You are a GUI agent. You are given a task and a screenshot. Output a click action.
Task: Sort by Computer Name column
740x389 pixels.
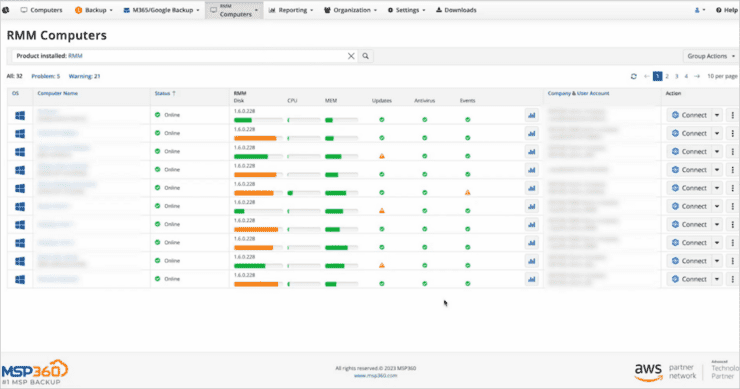58,93
